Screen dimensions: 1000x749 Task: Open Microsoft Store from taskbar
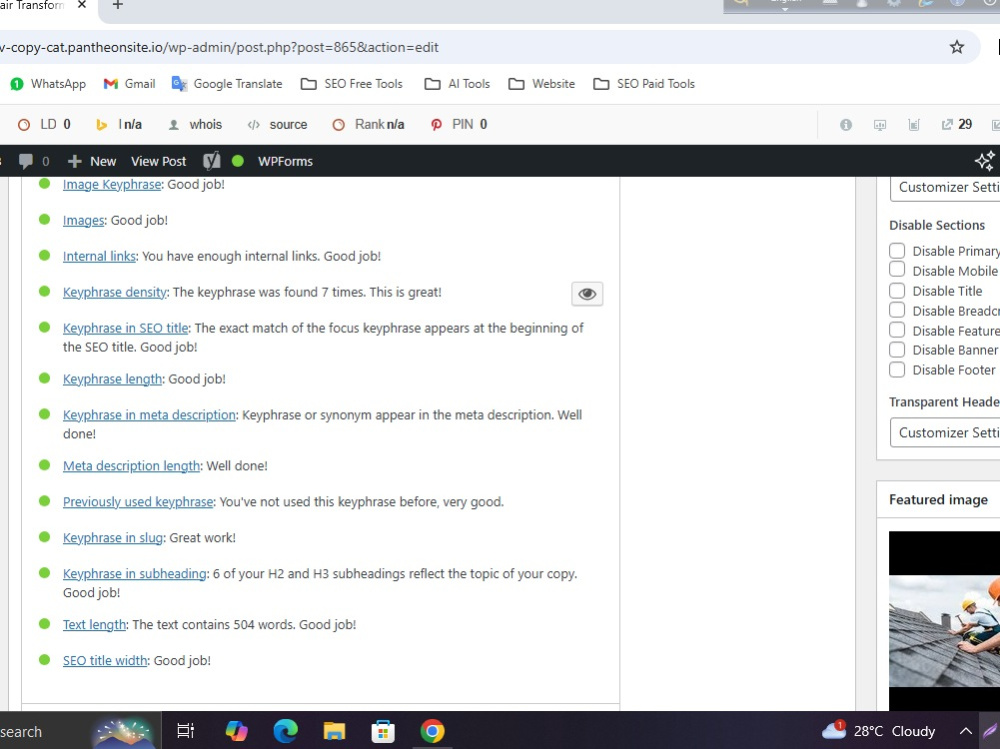point(383,731)
